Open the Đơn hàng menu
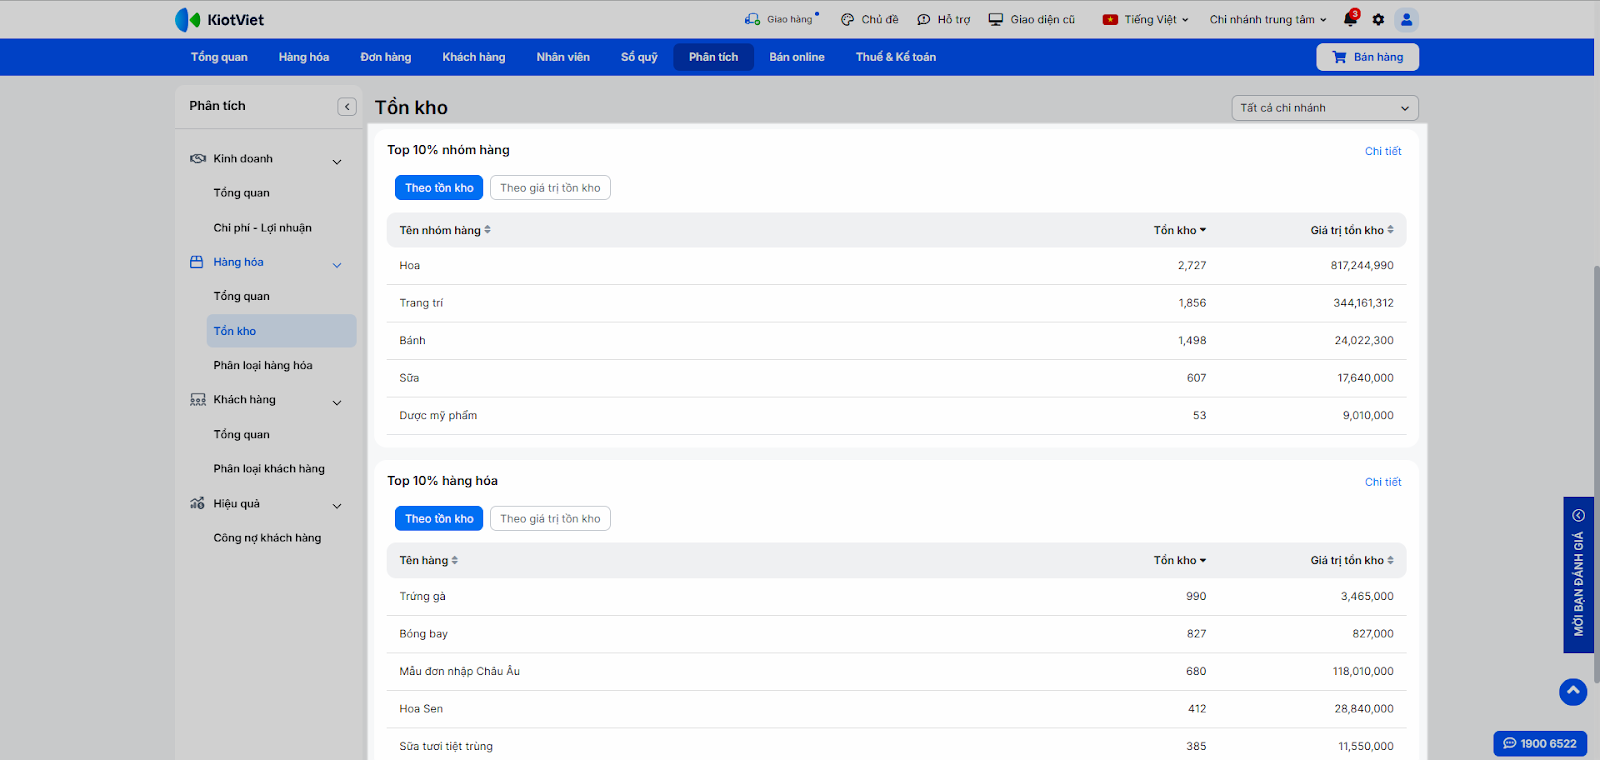This screenshot has width=1600, height=760. coord(386,57)
